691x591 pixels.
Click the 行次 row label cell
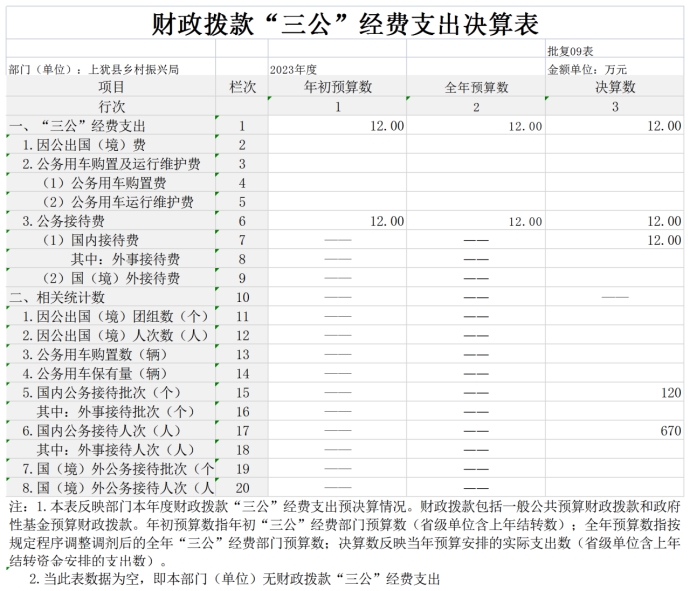111,107
